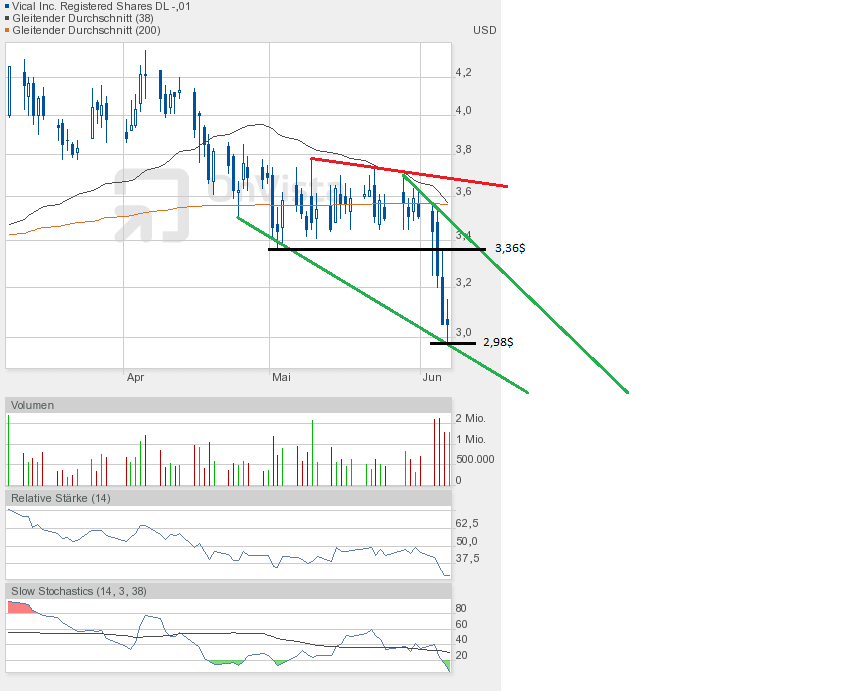Screen dimensions: 850x691
Task: Click the 4,2 price axis label
Action: coord(463,72)
